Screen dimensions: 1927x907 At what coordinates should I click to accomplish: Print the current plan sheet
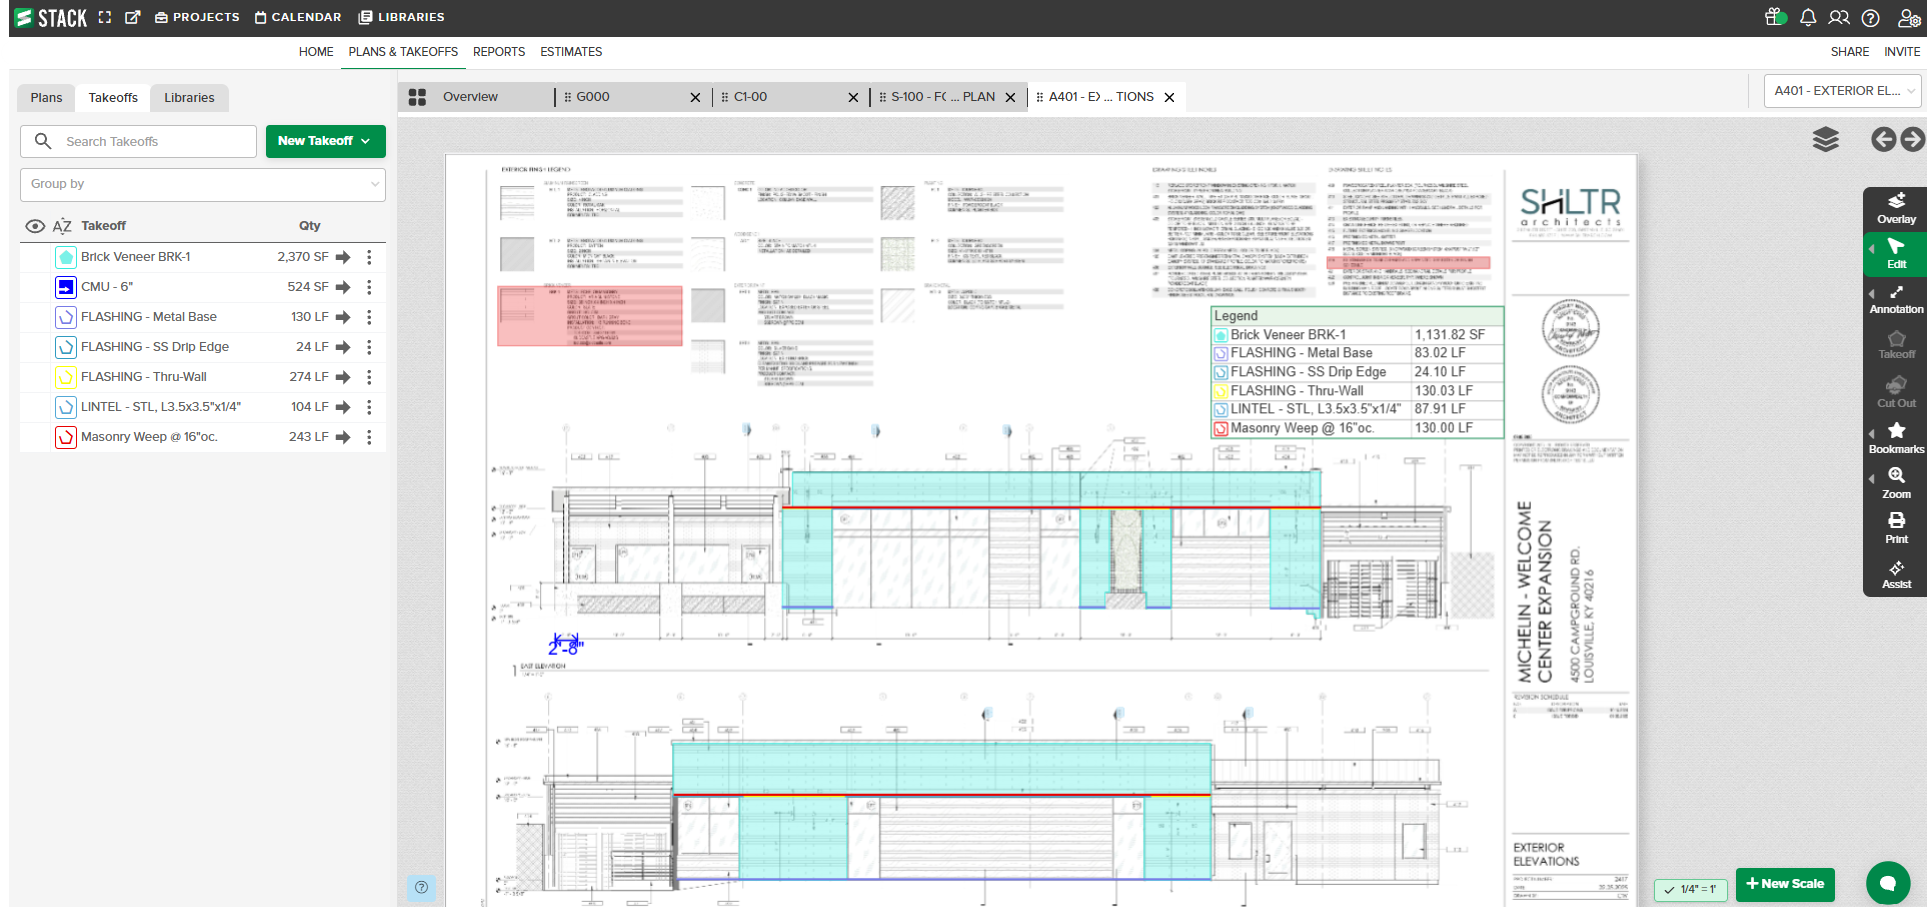1895,528
